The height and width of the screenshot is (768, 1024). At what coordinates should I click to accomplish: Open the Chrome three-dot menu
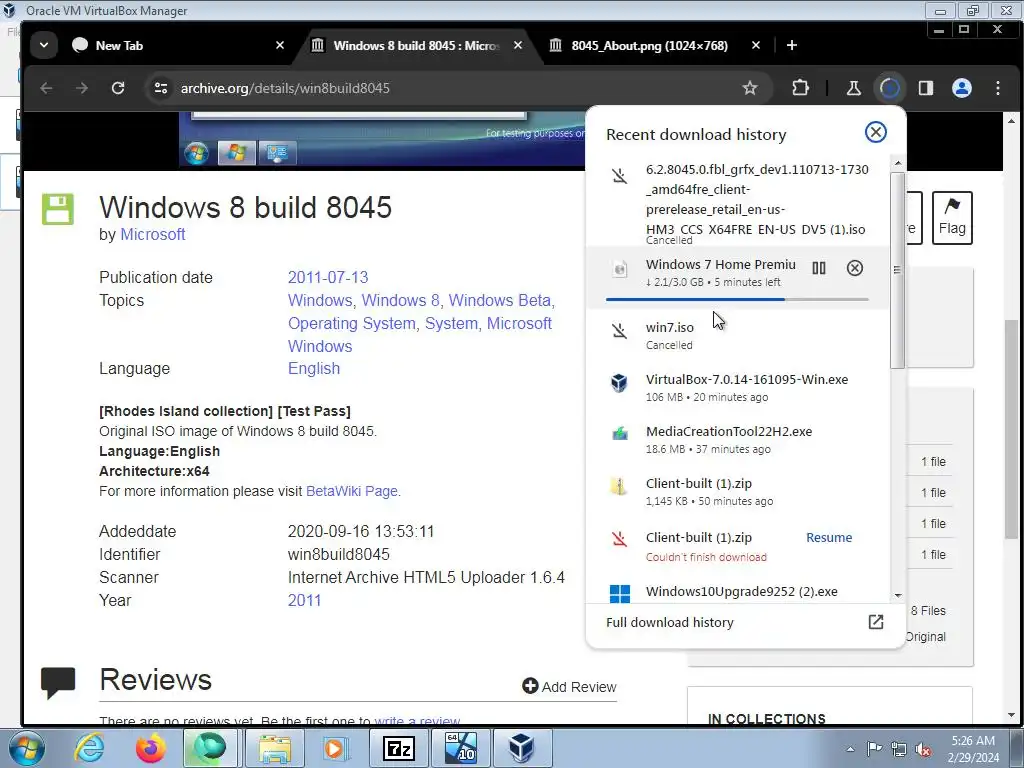coord(998,88)
